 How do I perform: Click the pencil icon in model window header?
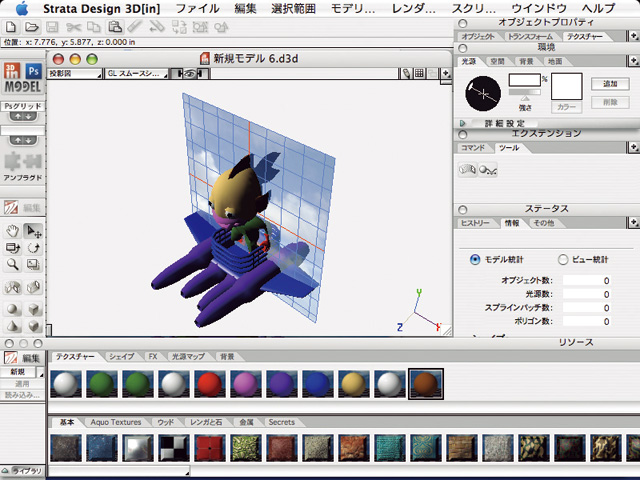click(x=407, y=73)
